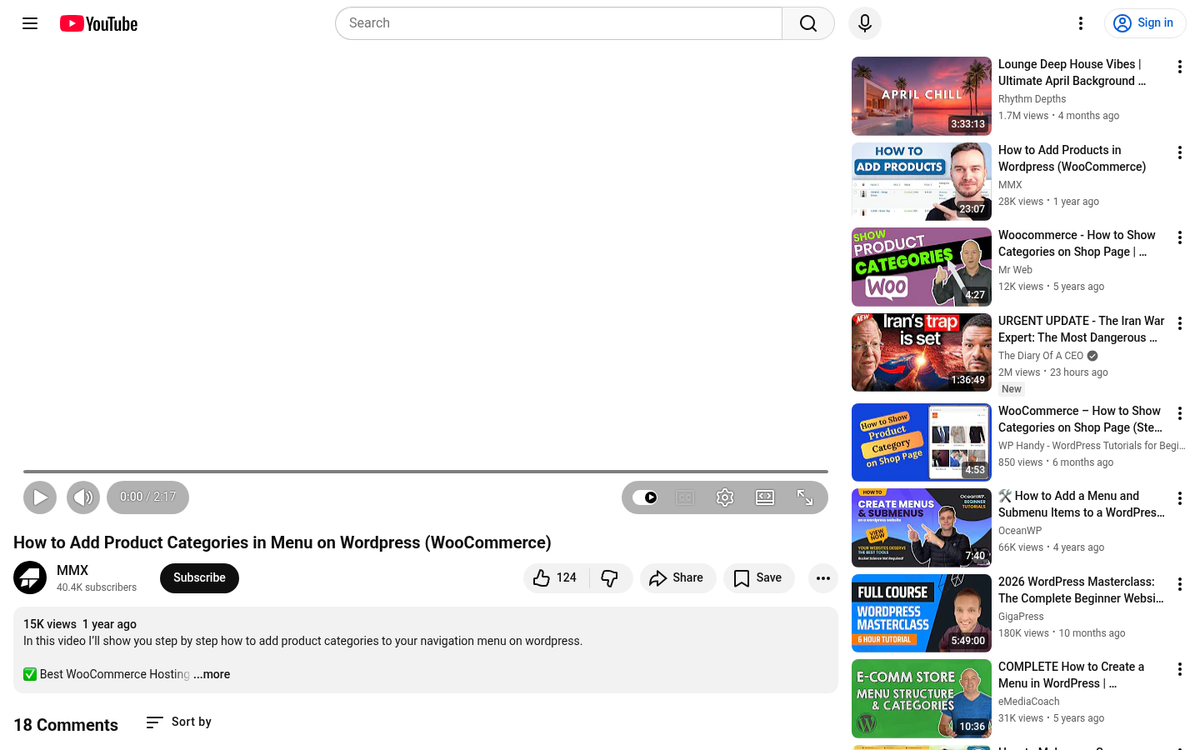Mute the video with speaker icon

pos(83,497)
